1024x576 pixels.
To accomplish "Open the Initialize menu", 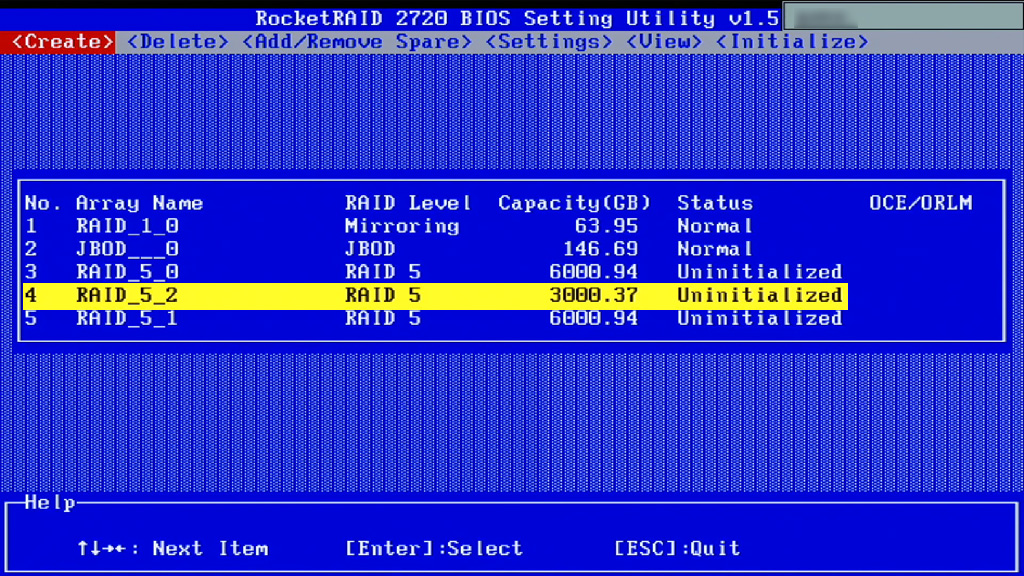I will 792,42.
